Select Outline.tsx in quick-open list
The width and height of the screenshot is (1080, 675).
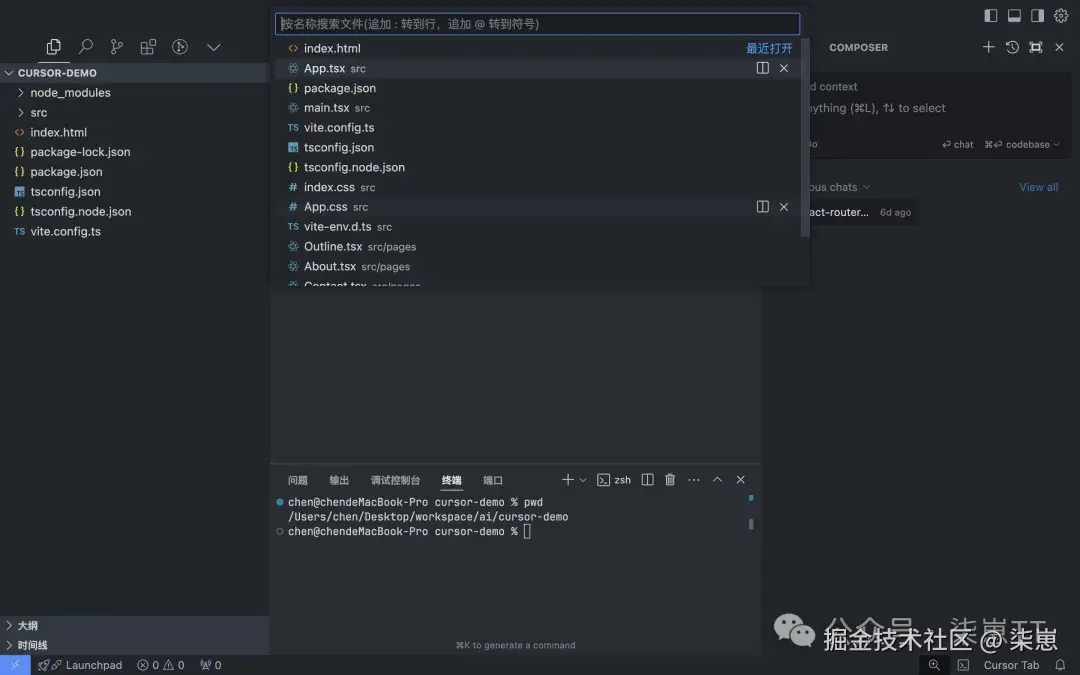537,247
